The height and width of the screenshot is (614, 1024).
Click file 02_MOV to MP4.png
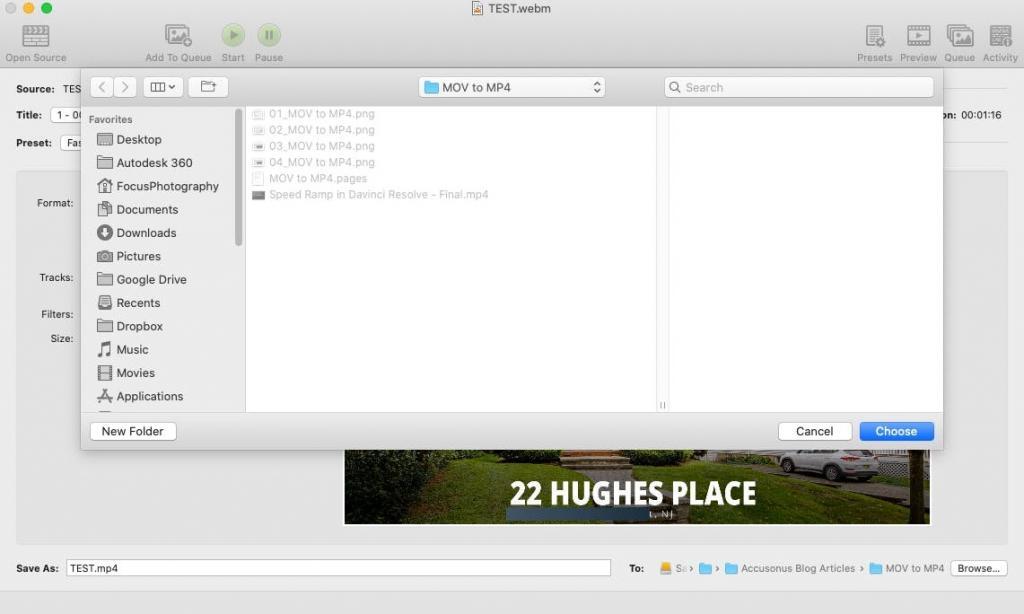tap(313, 130)
